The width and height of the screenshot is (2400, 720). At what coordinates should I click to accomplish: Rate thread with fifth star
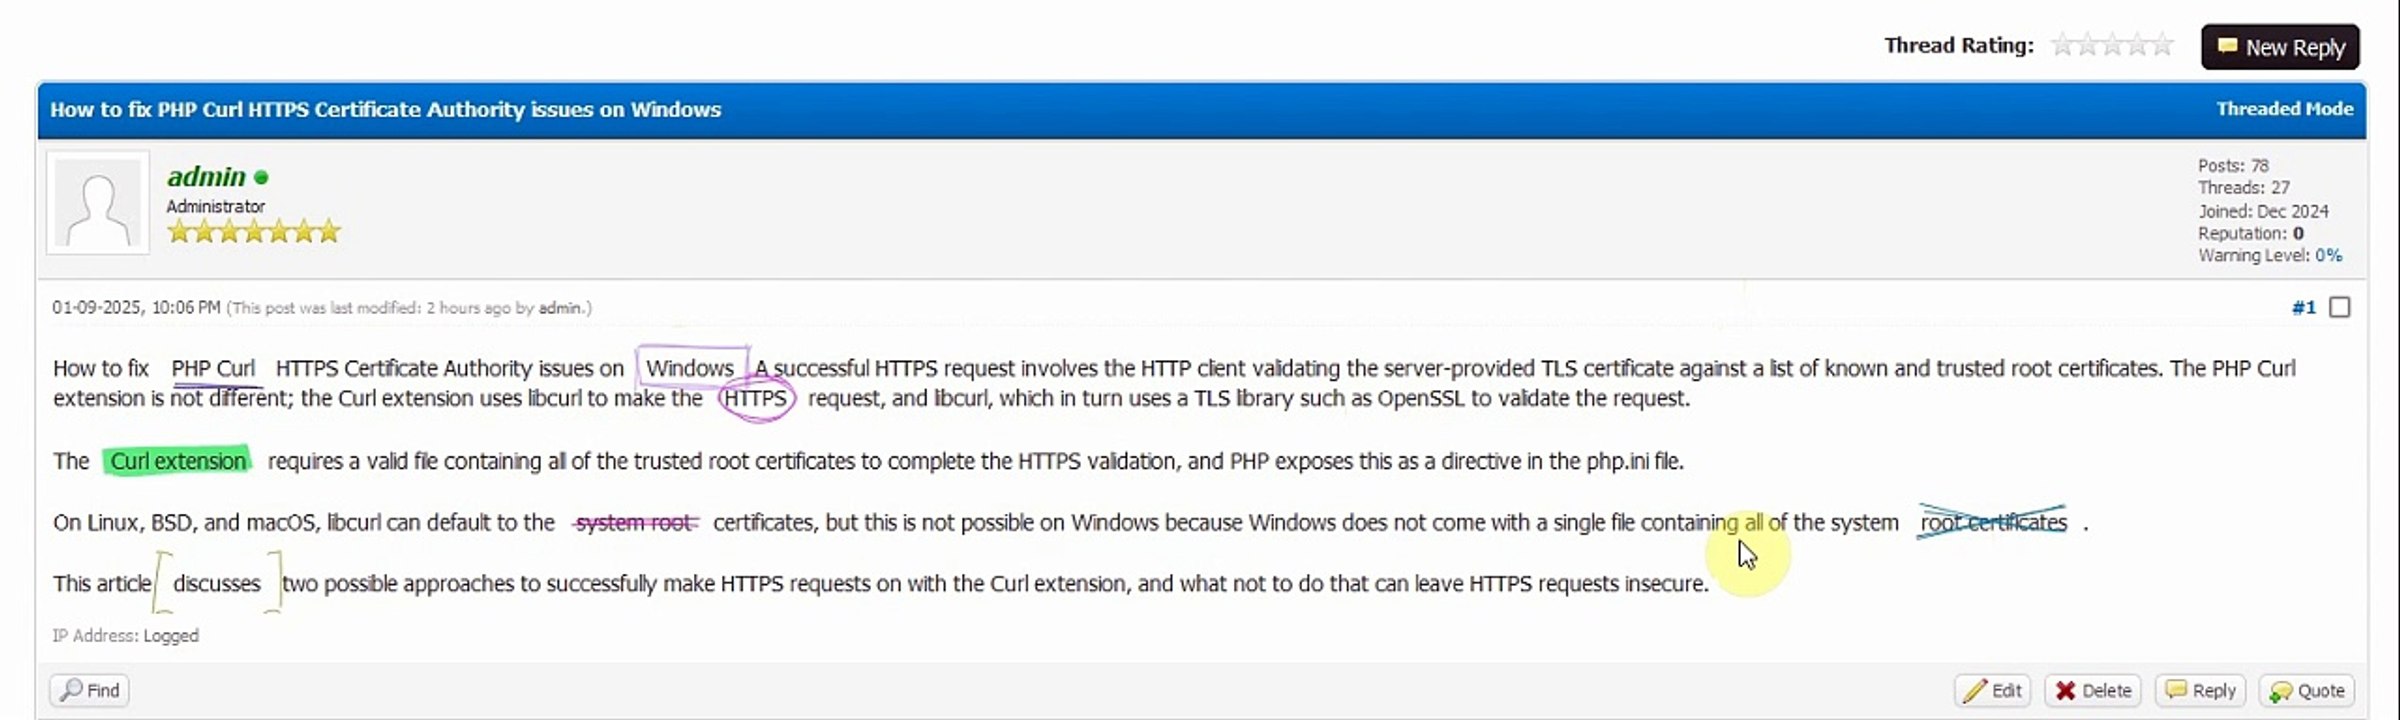2162,45
